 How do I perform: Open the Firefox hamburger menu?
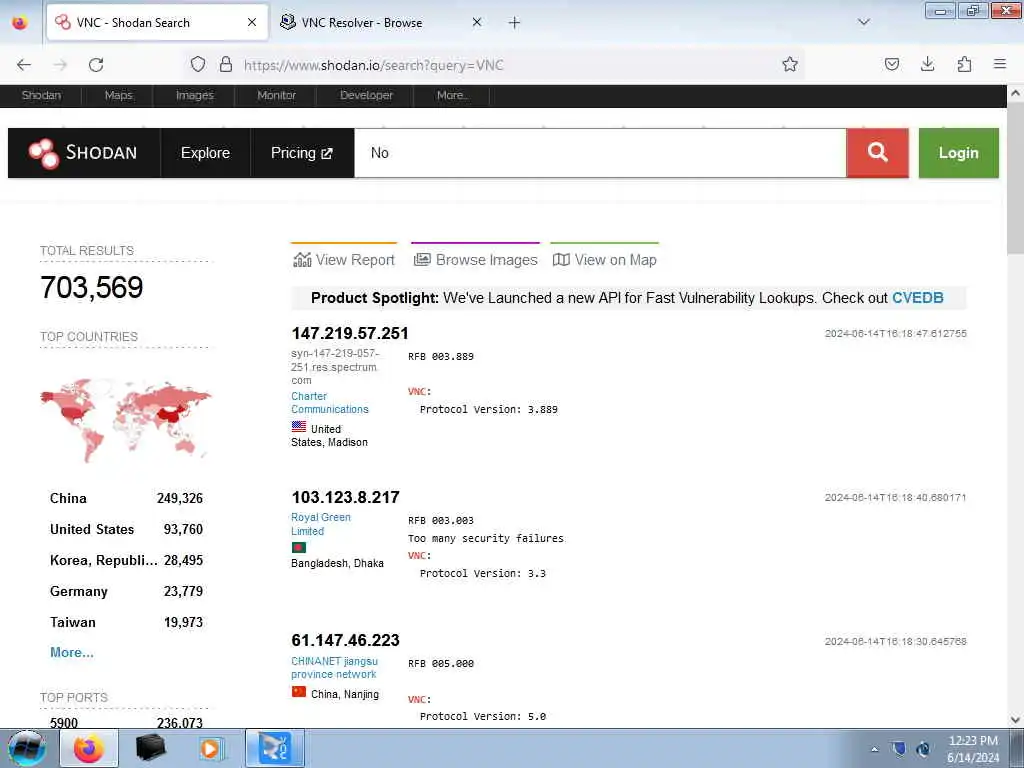1000,64
